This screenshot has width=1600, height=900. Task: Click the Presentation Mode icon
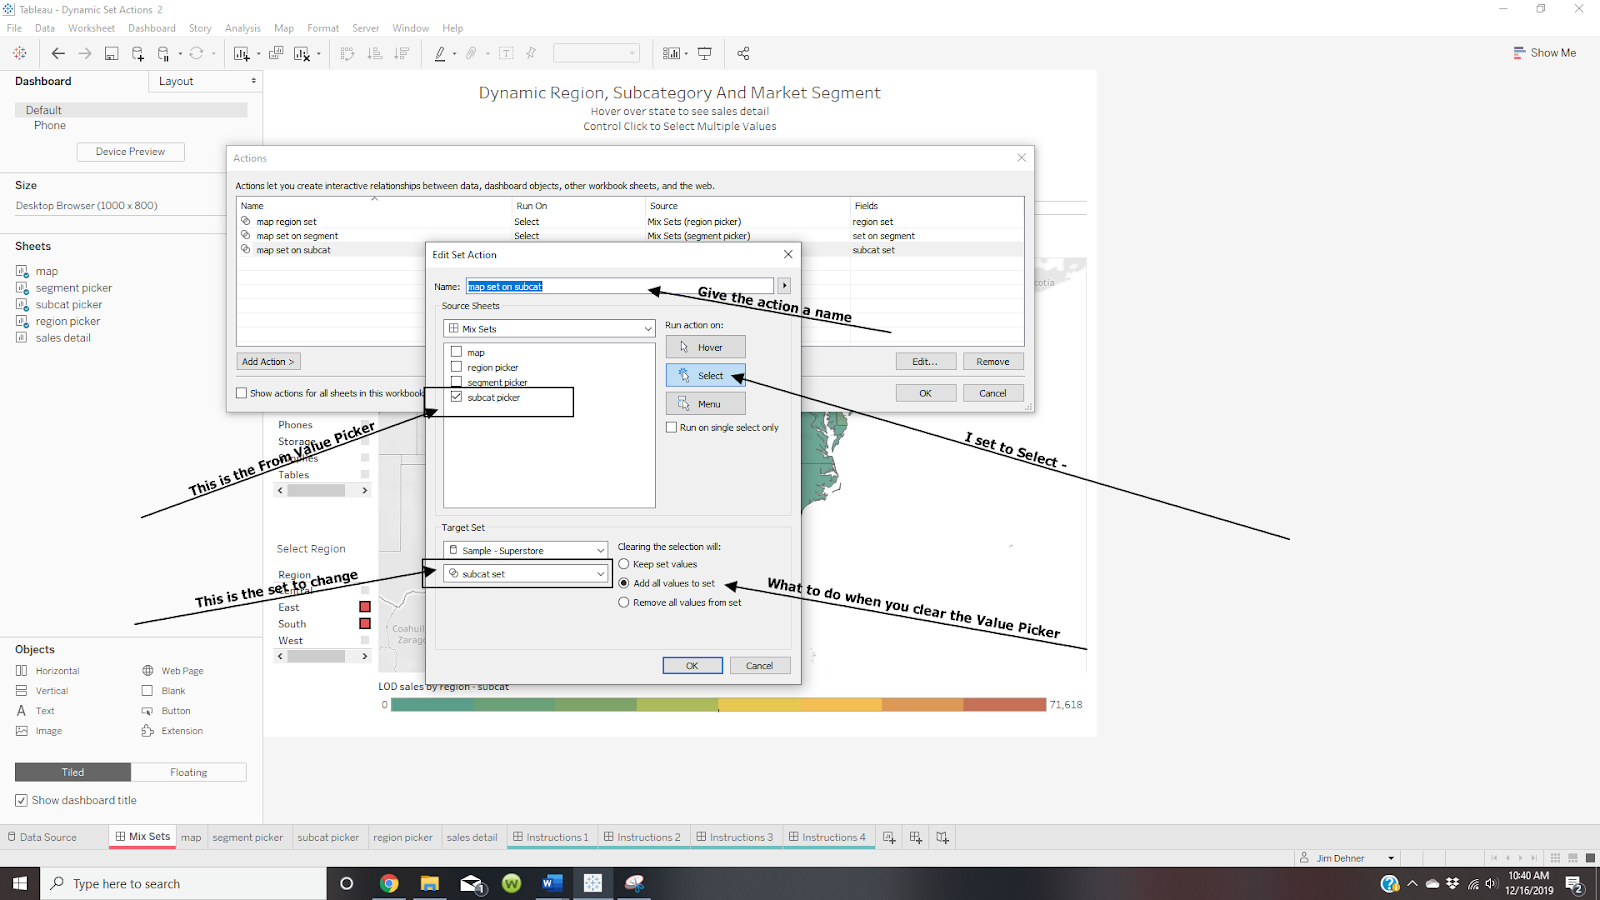pos(705,53)
